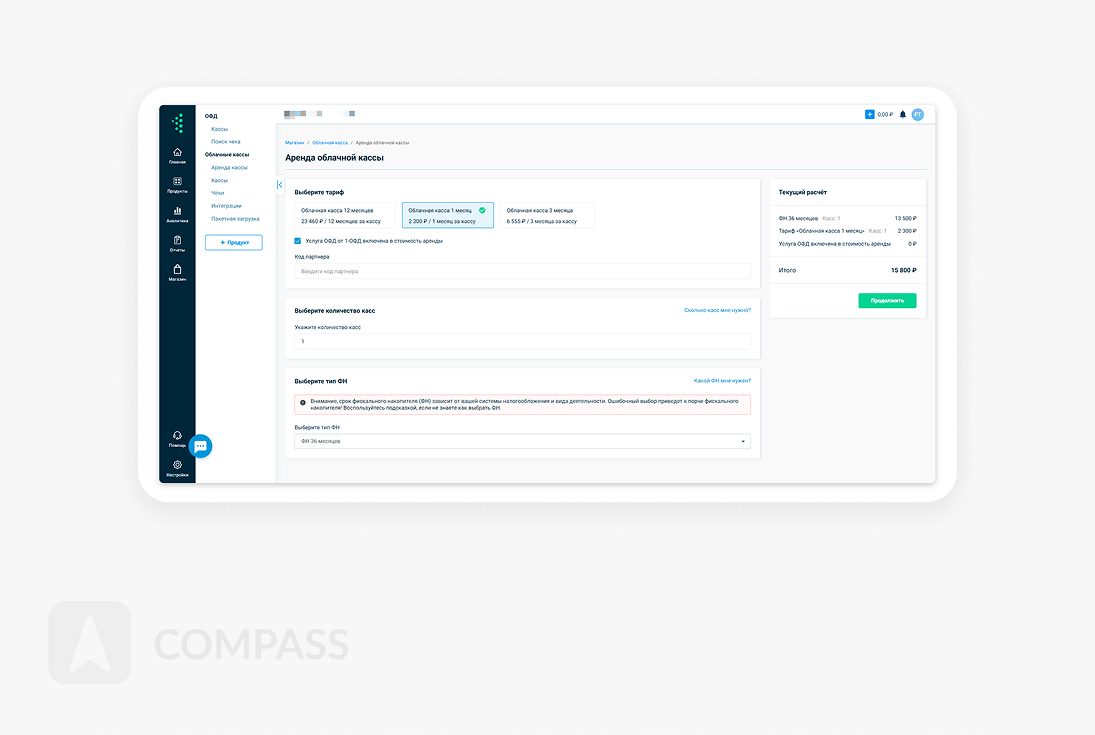Click the notification bell icon

902,115
